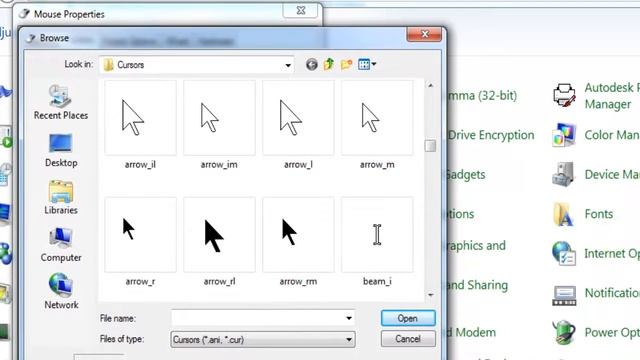Click the arrow_rl file name label
This screenshot has height=360, width=640.
[219, 282]
